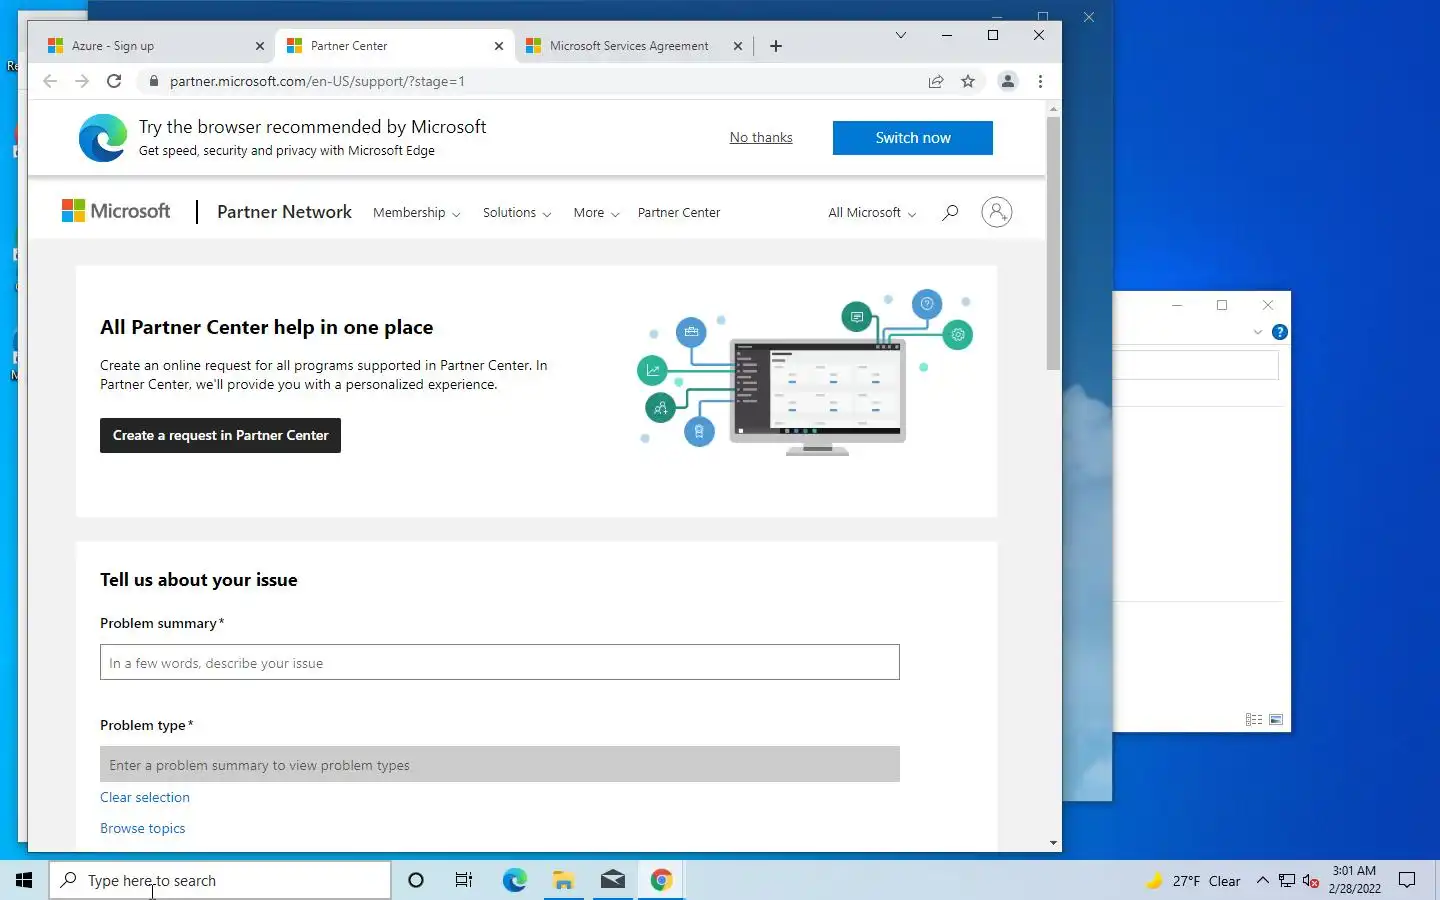
Task: Click the Microsoft Edge logo in banner
Action: (x=103, y=138)
